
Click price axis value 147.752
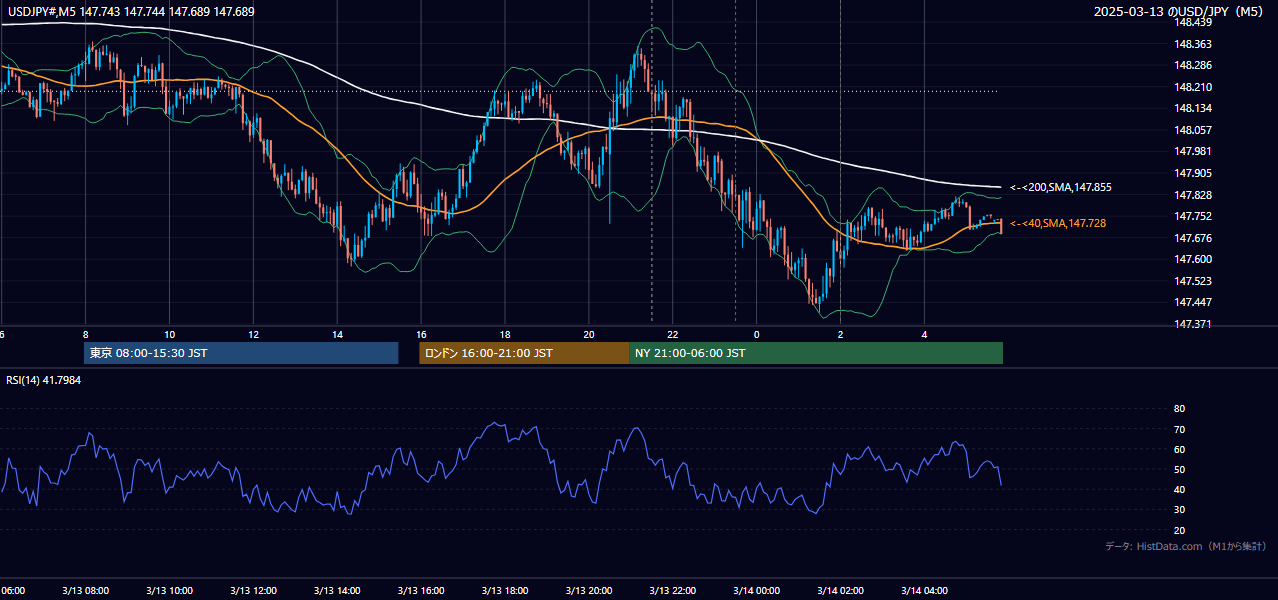pos(1195,216)
